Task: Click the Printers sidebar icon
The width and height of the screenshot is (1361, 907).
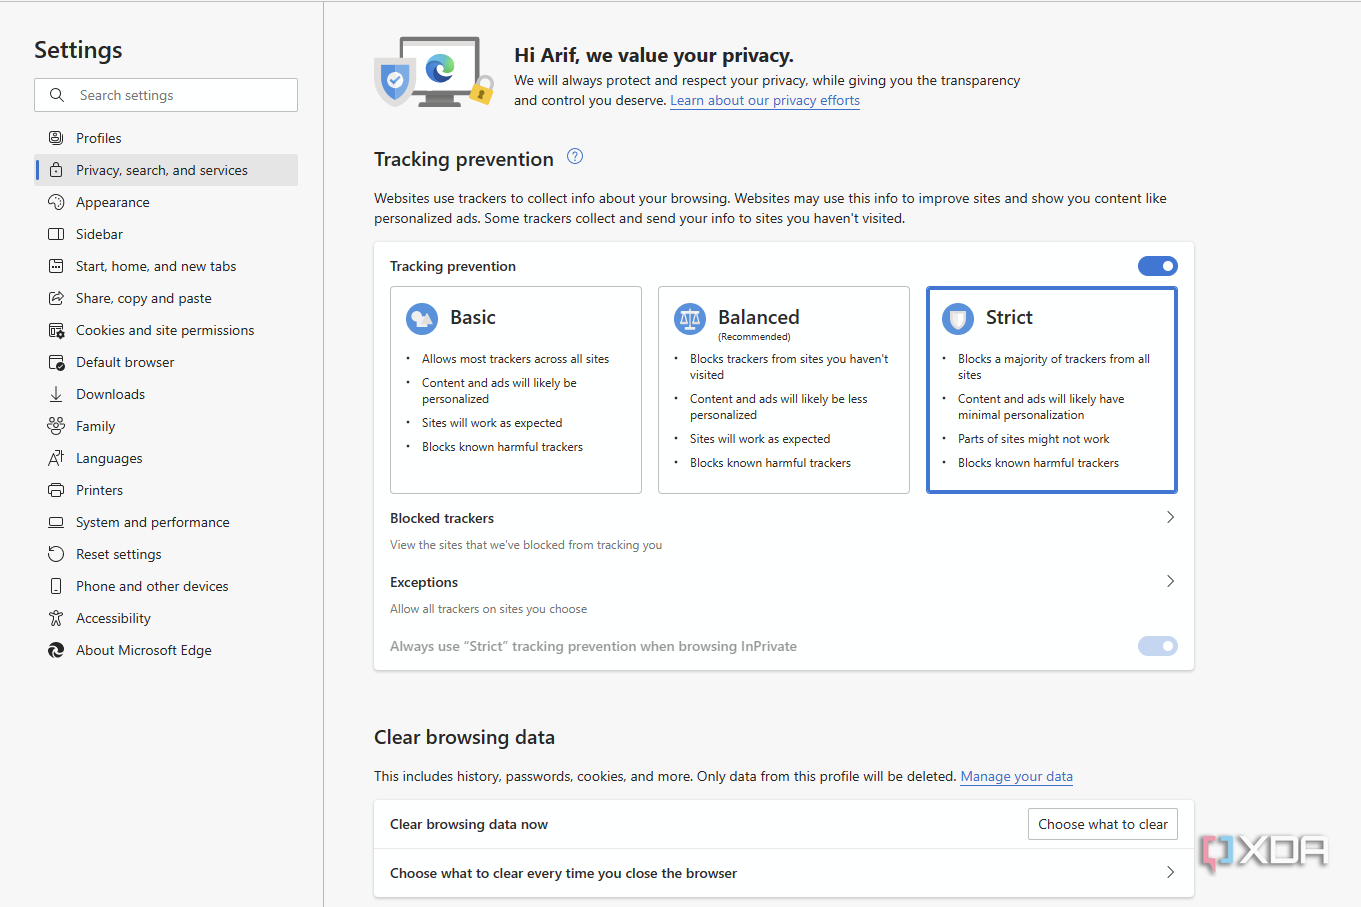Action: pyautogui.click(x=56, y=489)
